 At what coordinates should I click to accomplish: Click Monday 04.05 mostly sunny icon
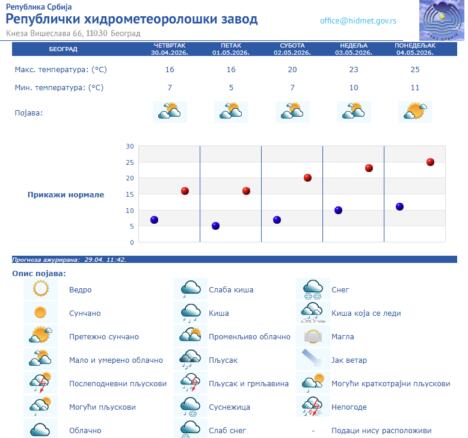(415, 111)
